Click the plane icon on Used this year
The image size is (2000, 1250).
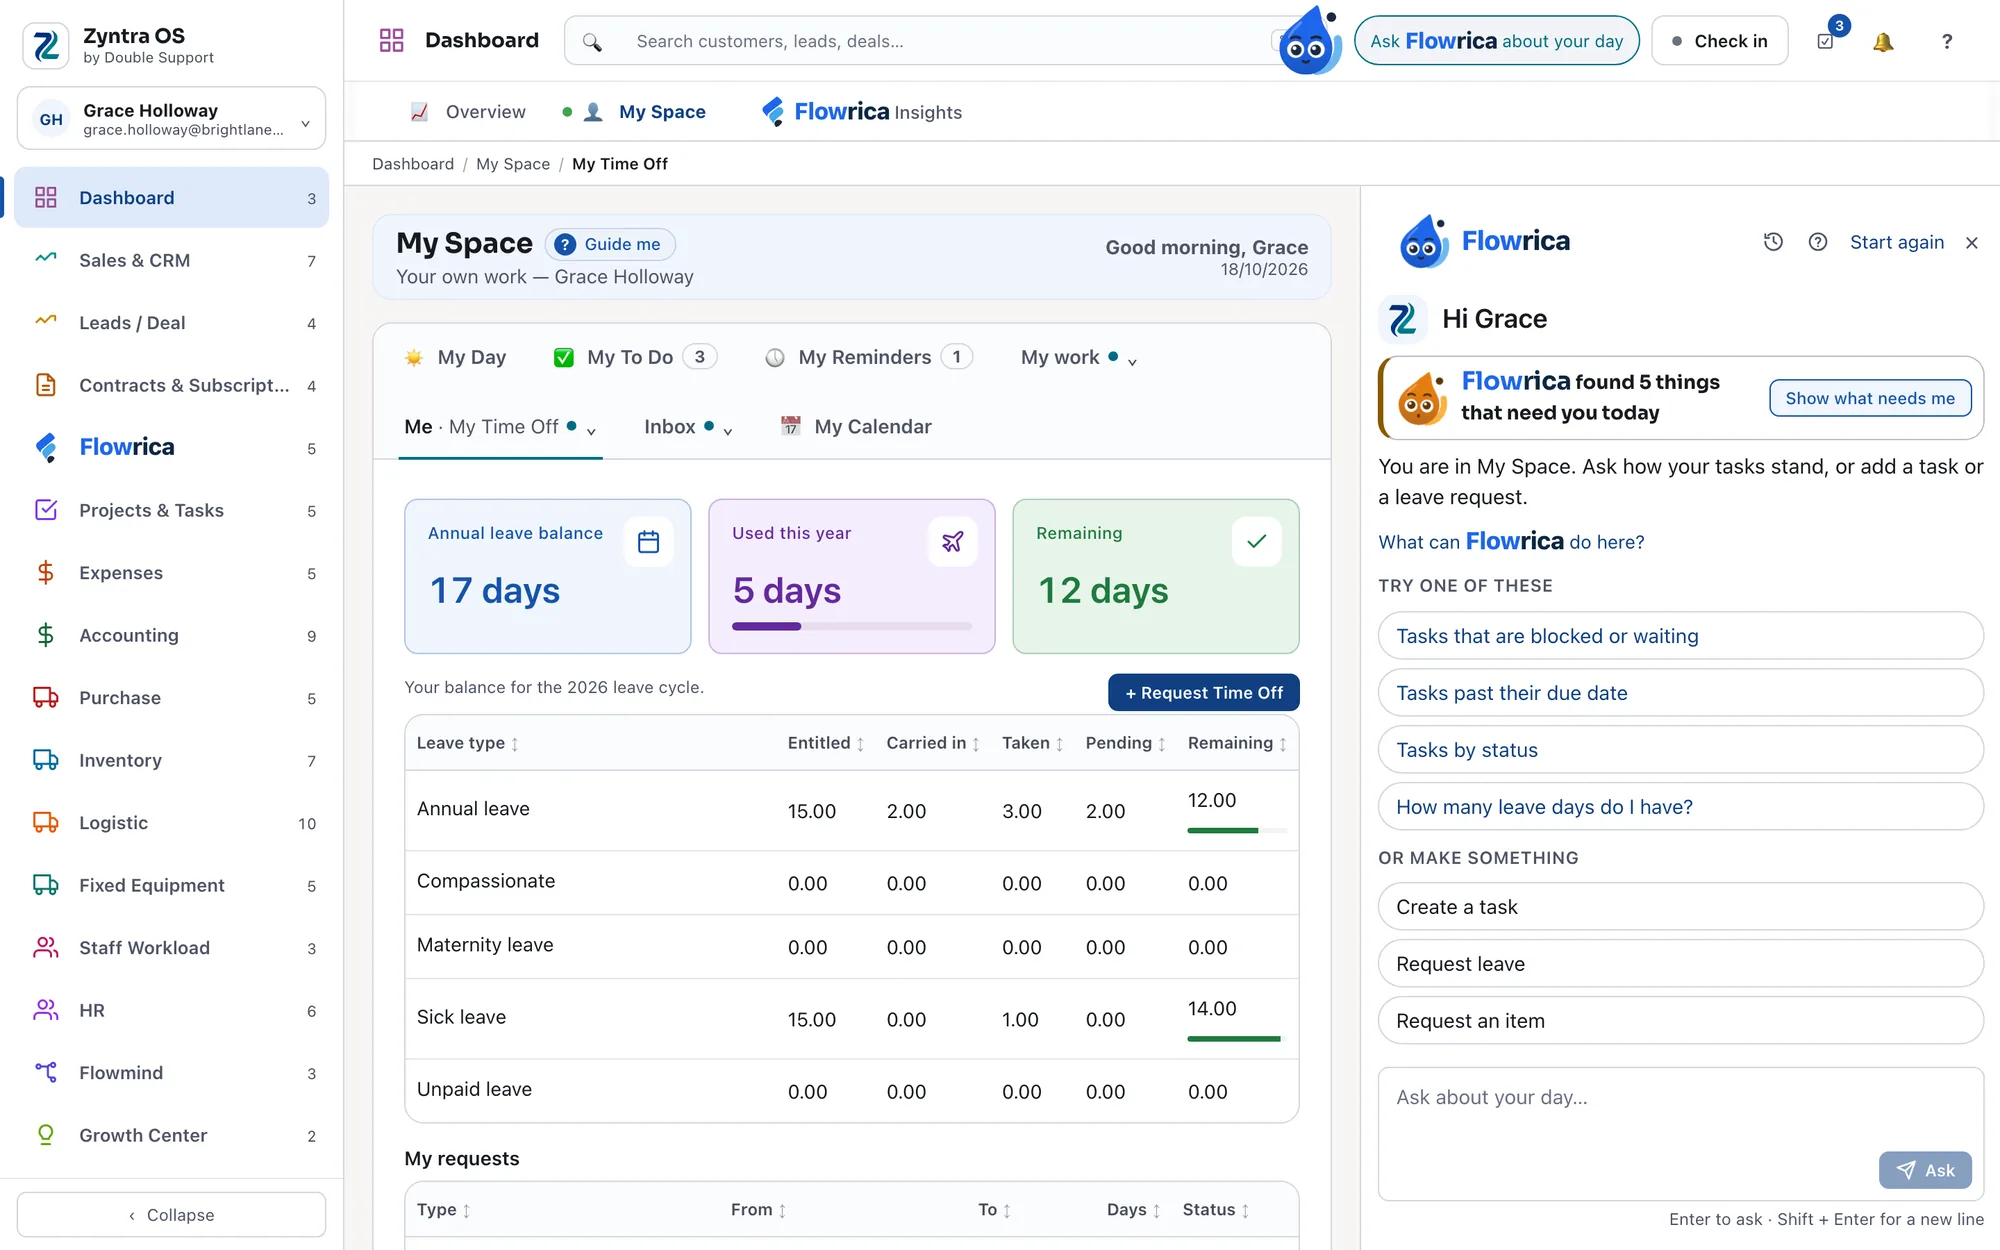(x=952, y=542)
